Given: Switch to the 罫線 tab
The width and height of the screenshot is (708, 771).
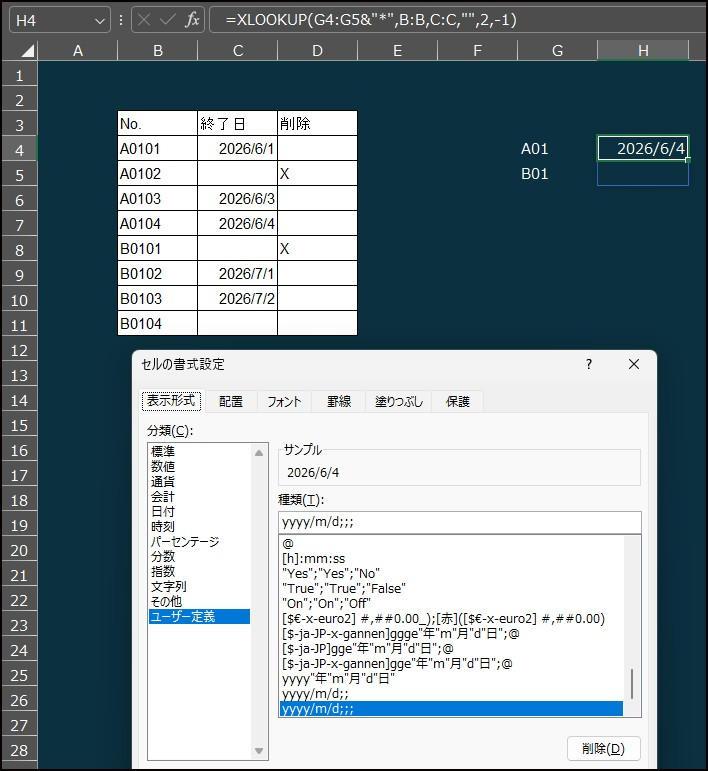Looking at the screenshot, I should click(x=339, y=402).
